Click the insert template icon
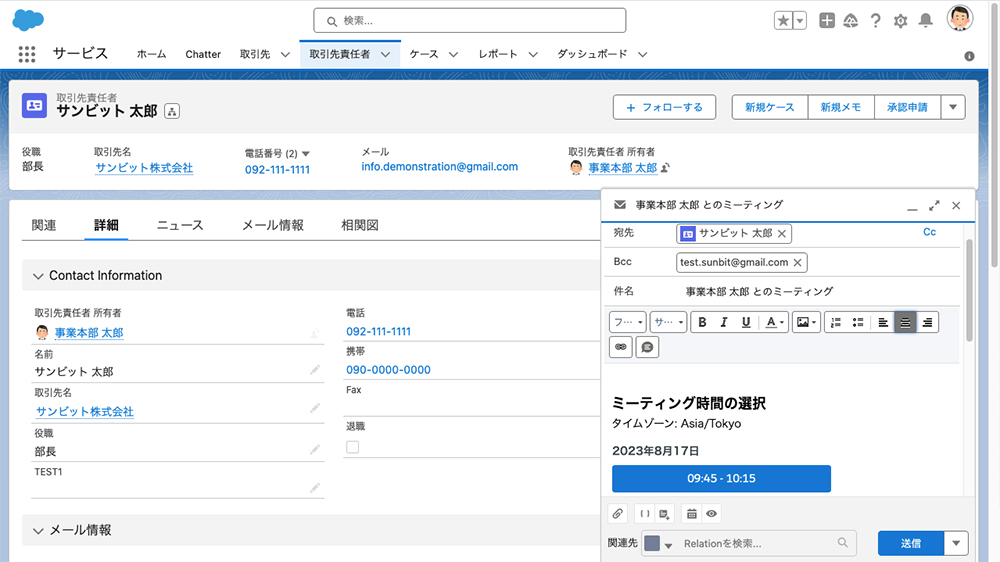Image resolution: width=1000 pixels, height=562 pixels. (664, 514)
